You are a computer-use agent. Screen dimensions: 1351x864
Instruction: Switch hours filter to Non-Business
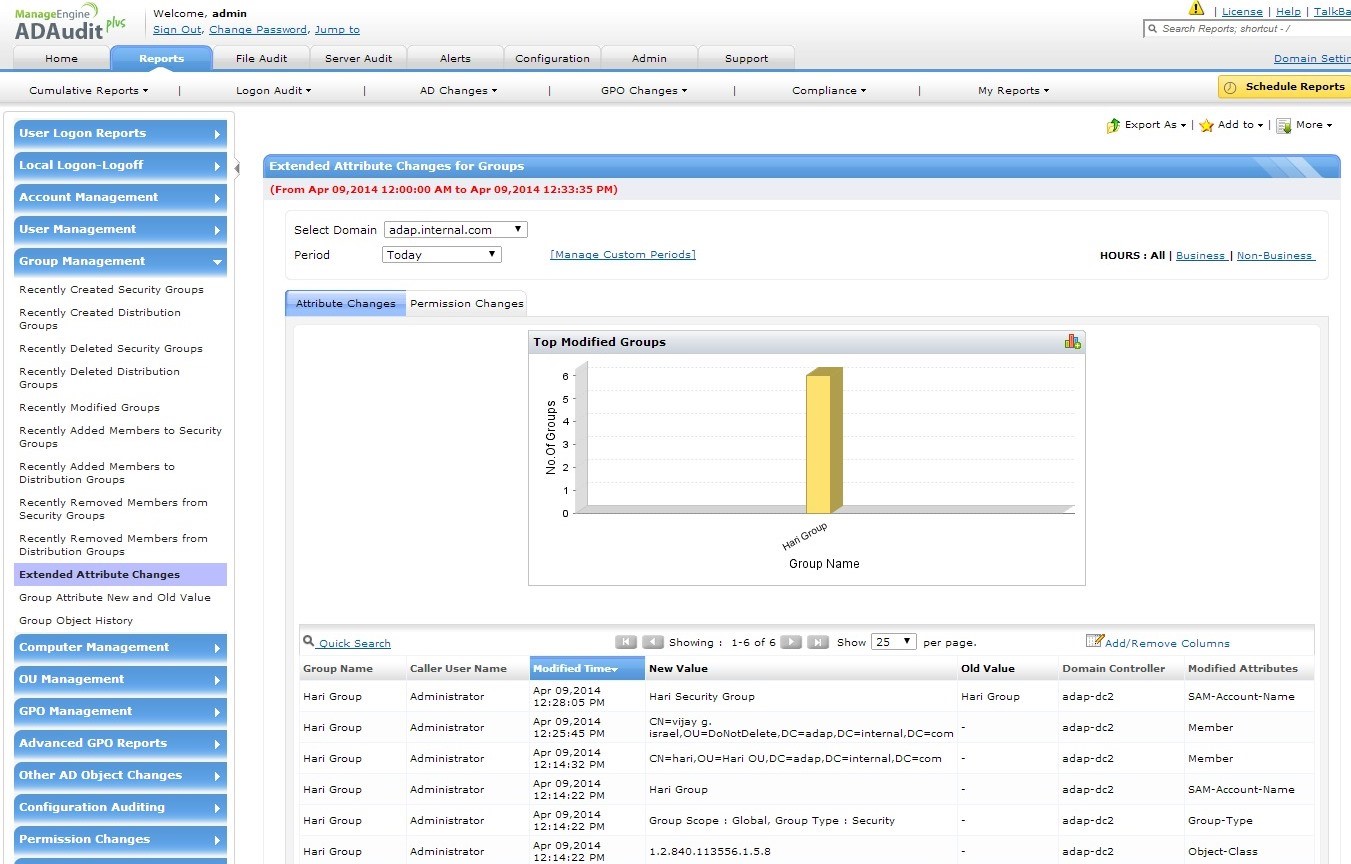click(1274, 256)
